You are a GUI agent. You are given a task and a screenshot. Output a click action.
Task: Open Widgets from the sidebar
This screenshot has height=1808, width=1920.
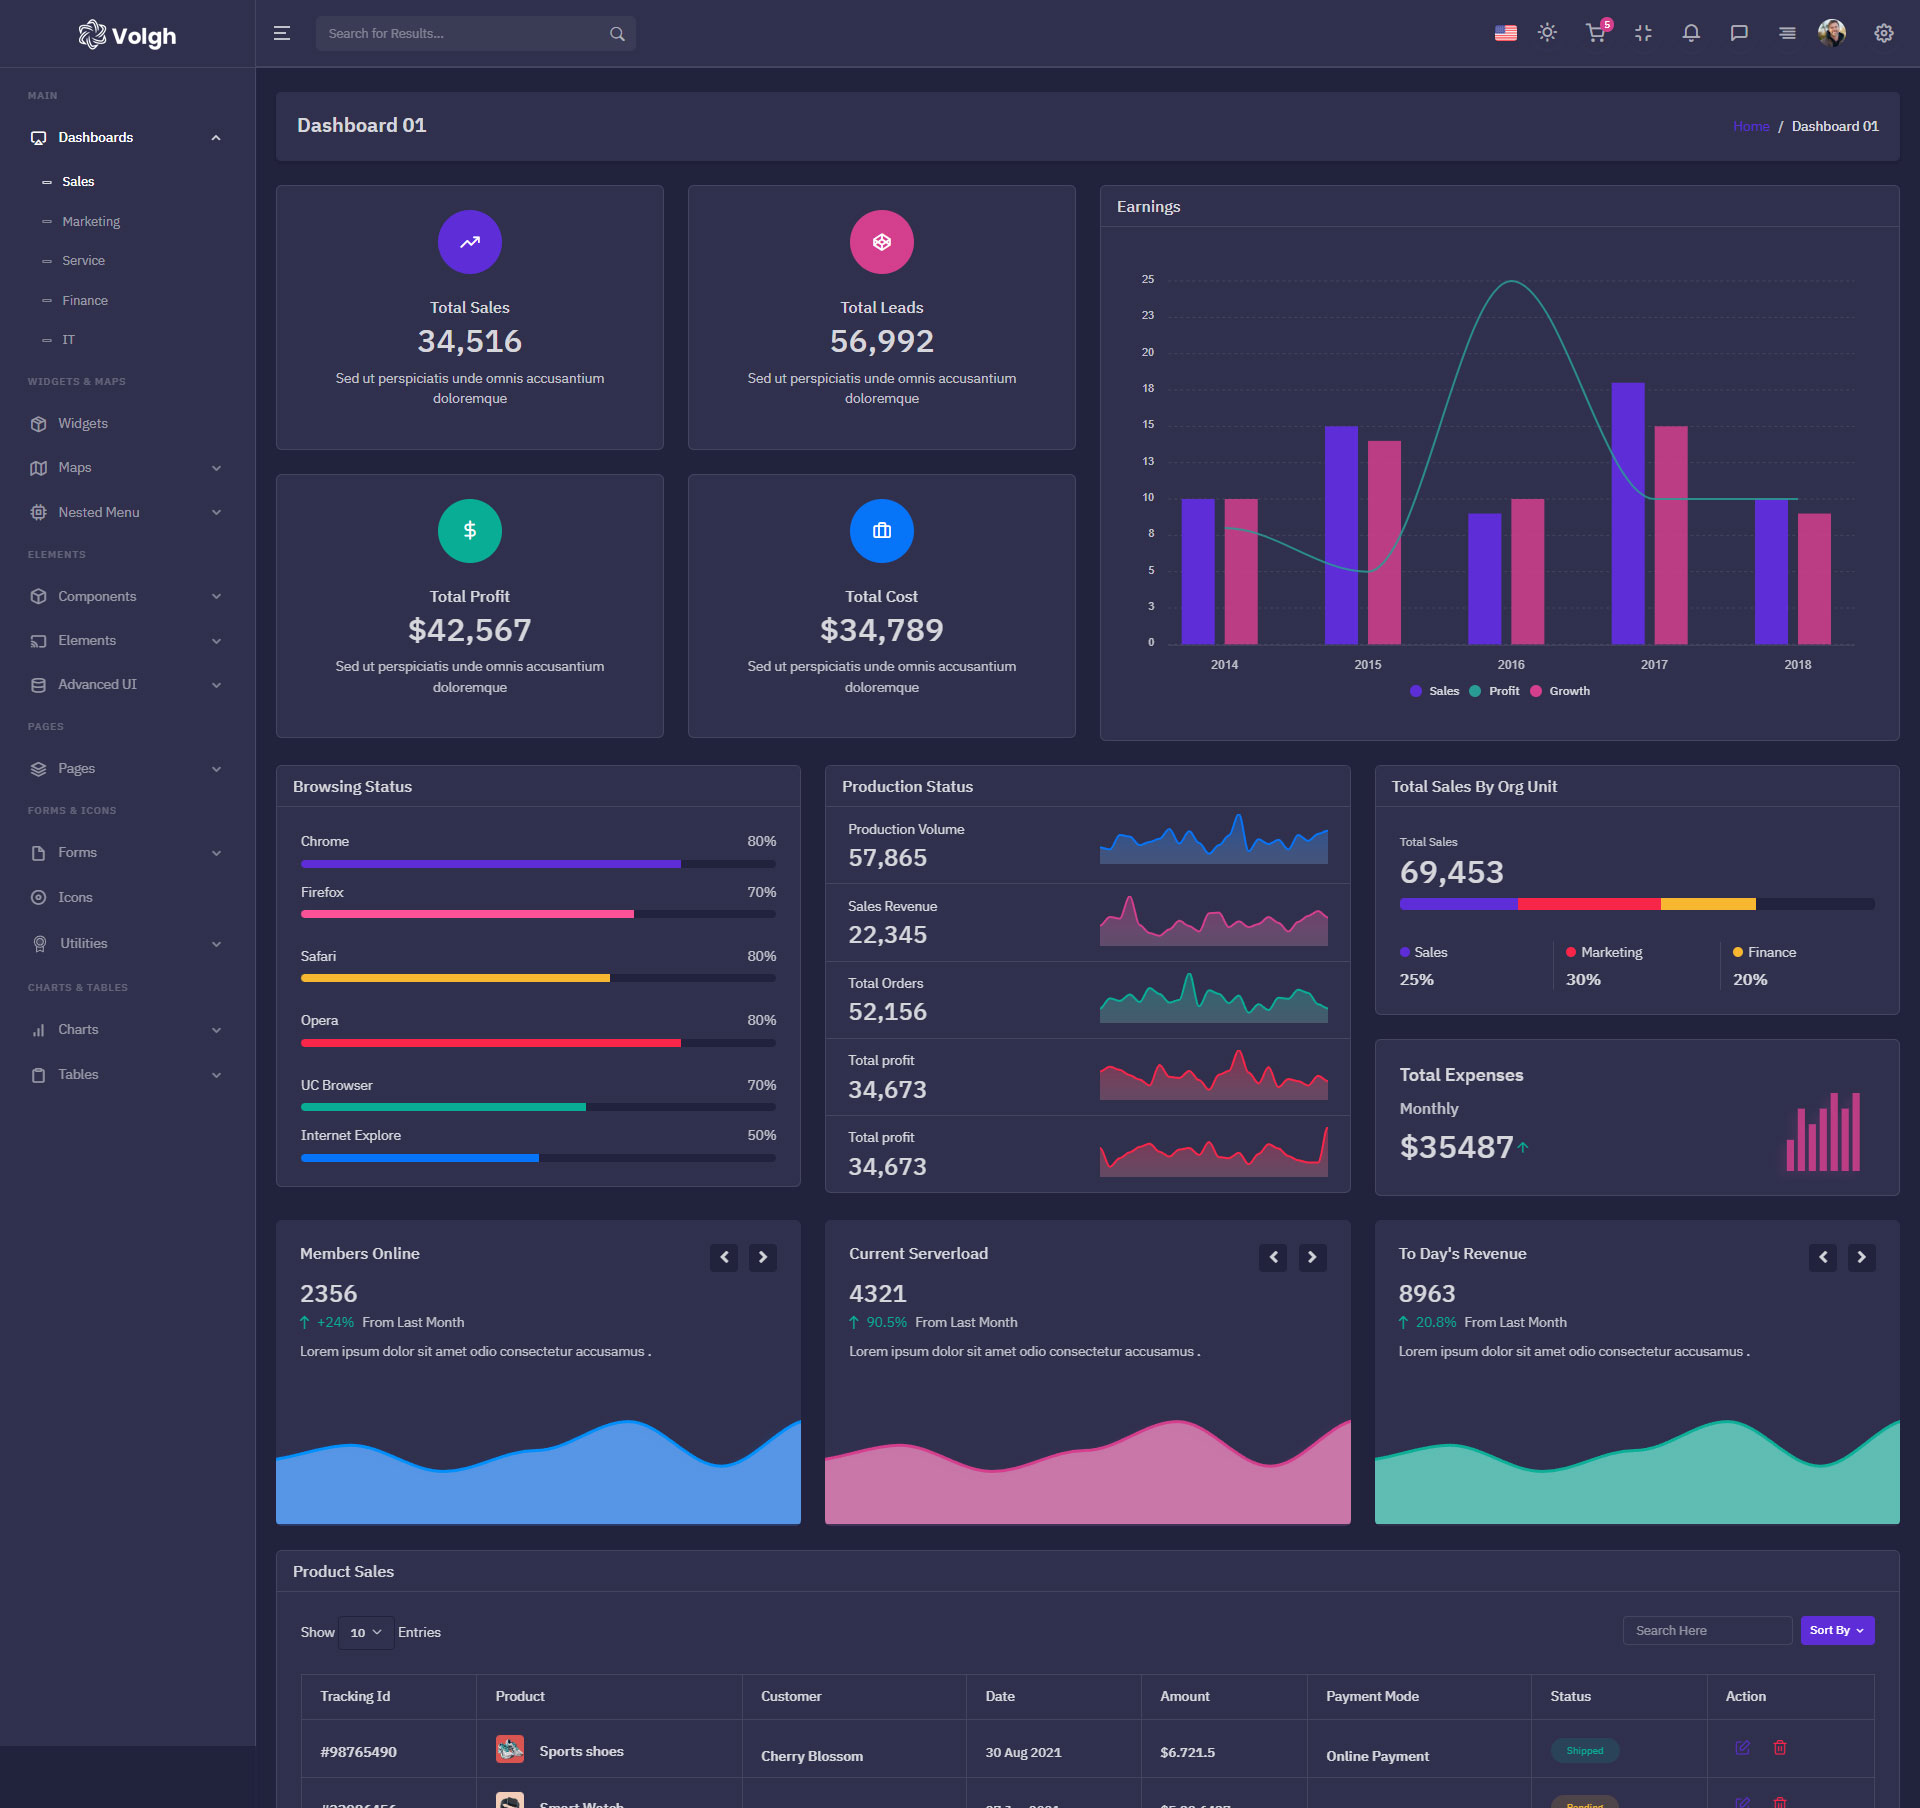[83, 424]
